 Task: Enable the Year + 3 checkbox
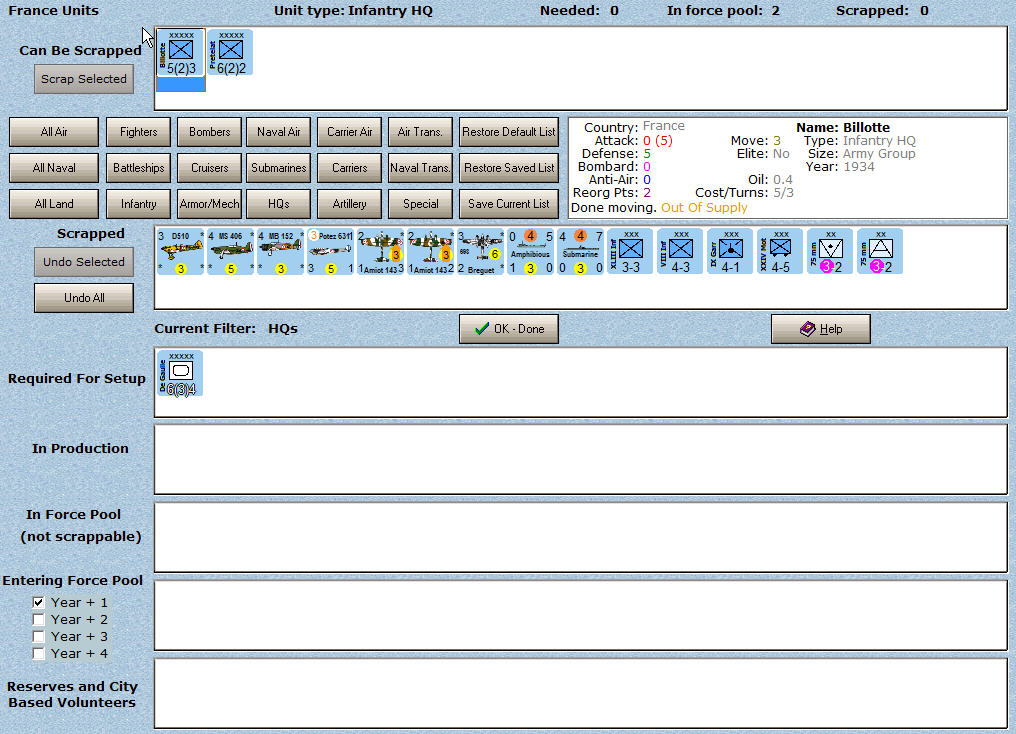click(39, 636)
